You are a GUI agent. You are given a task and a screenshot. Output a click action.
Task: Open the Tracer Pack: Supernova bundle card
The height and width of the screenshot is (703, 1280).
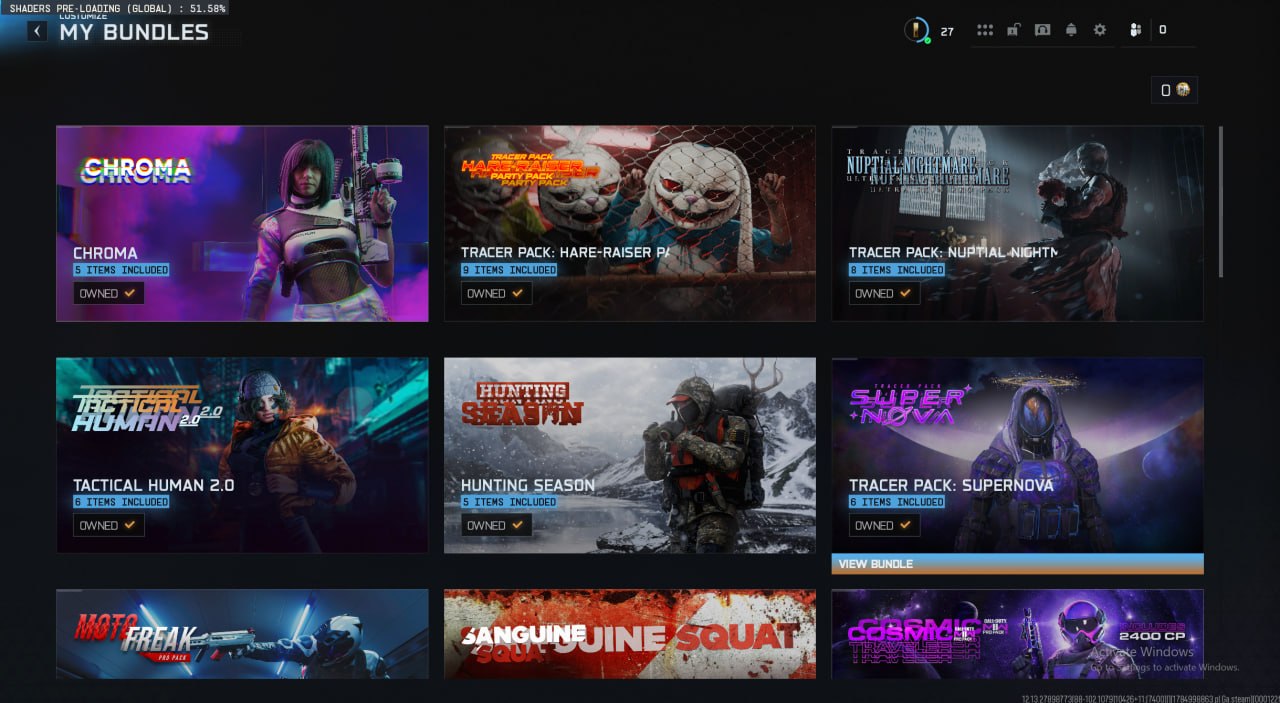(1017, 455)
